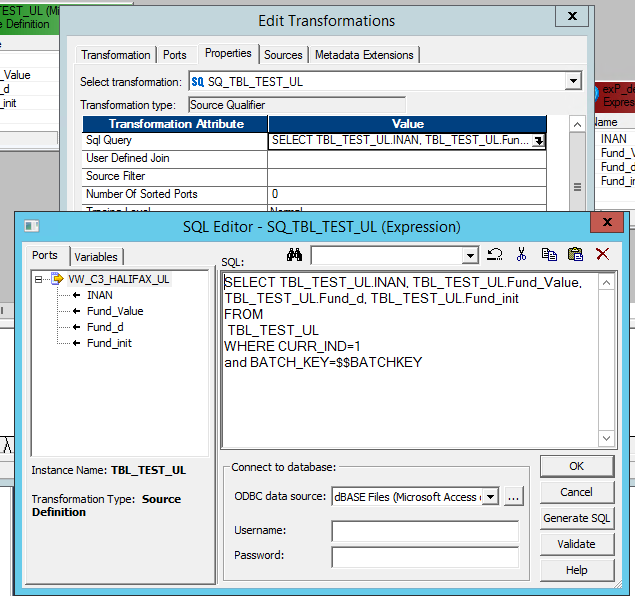Click the Username input field

[x=425, y=531]
